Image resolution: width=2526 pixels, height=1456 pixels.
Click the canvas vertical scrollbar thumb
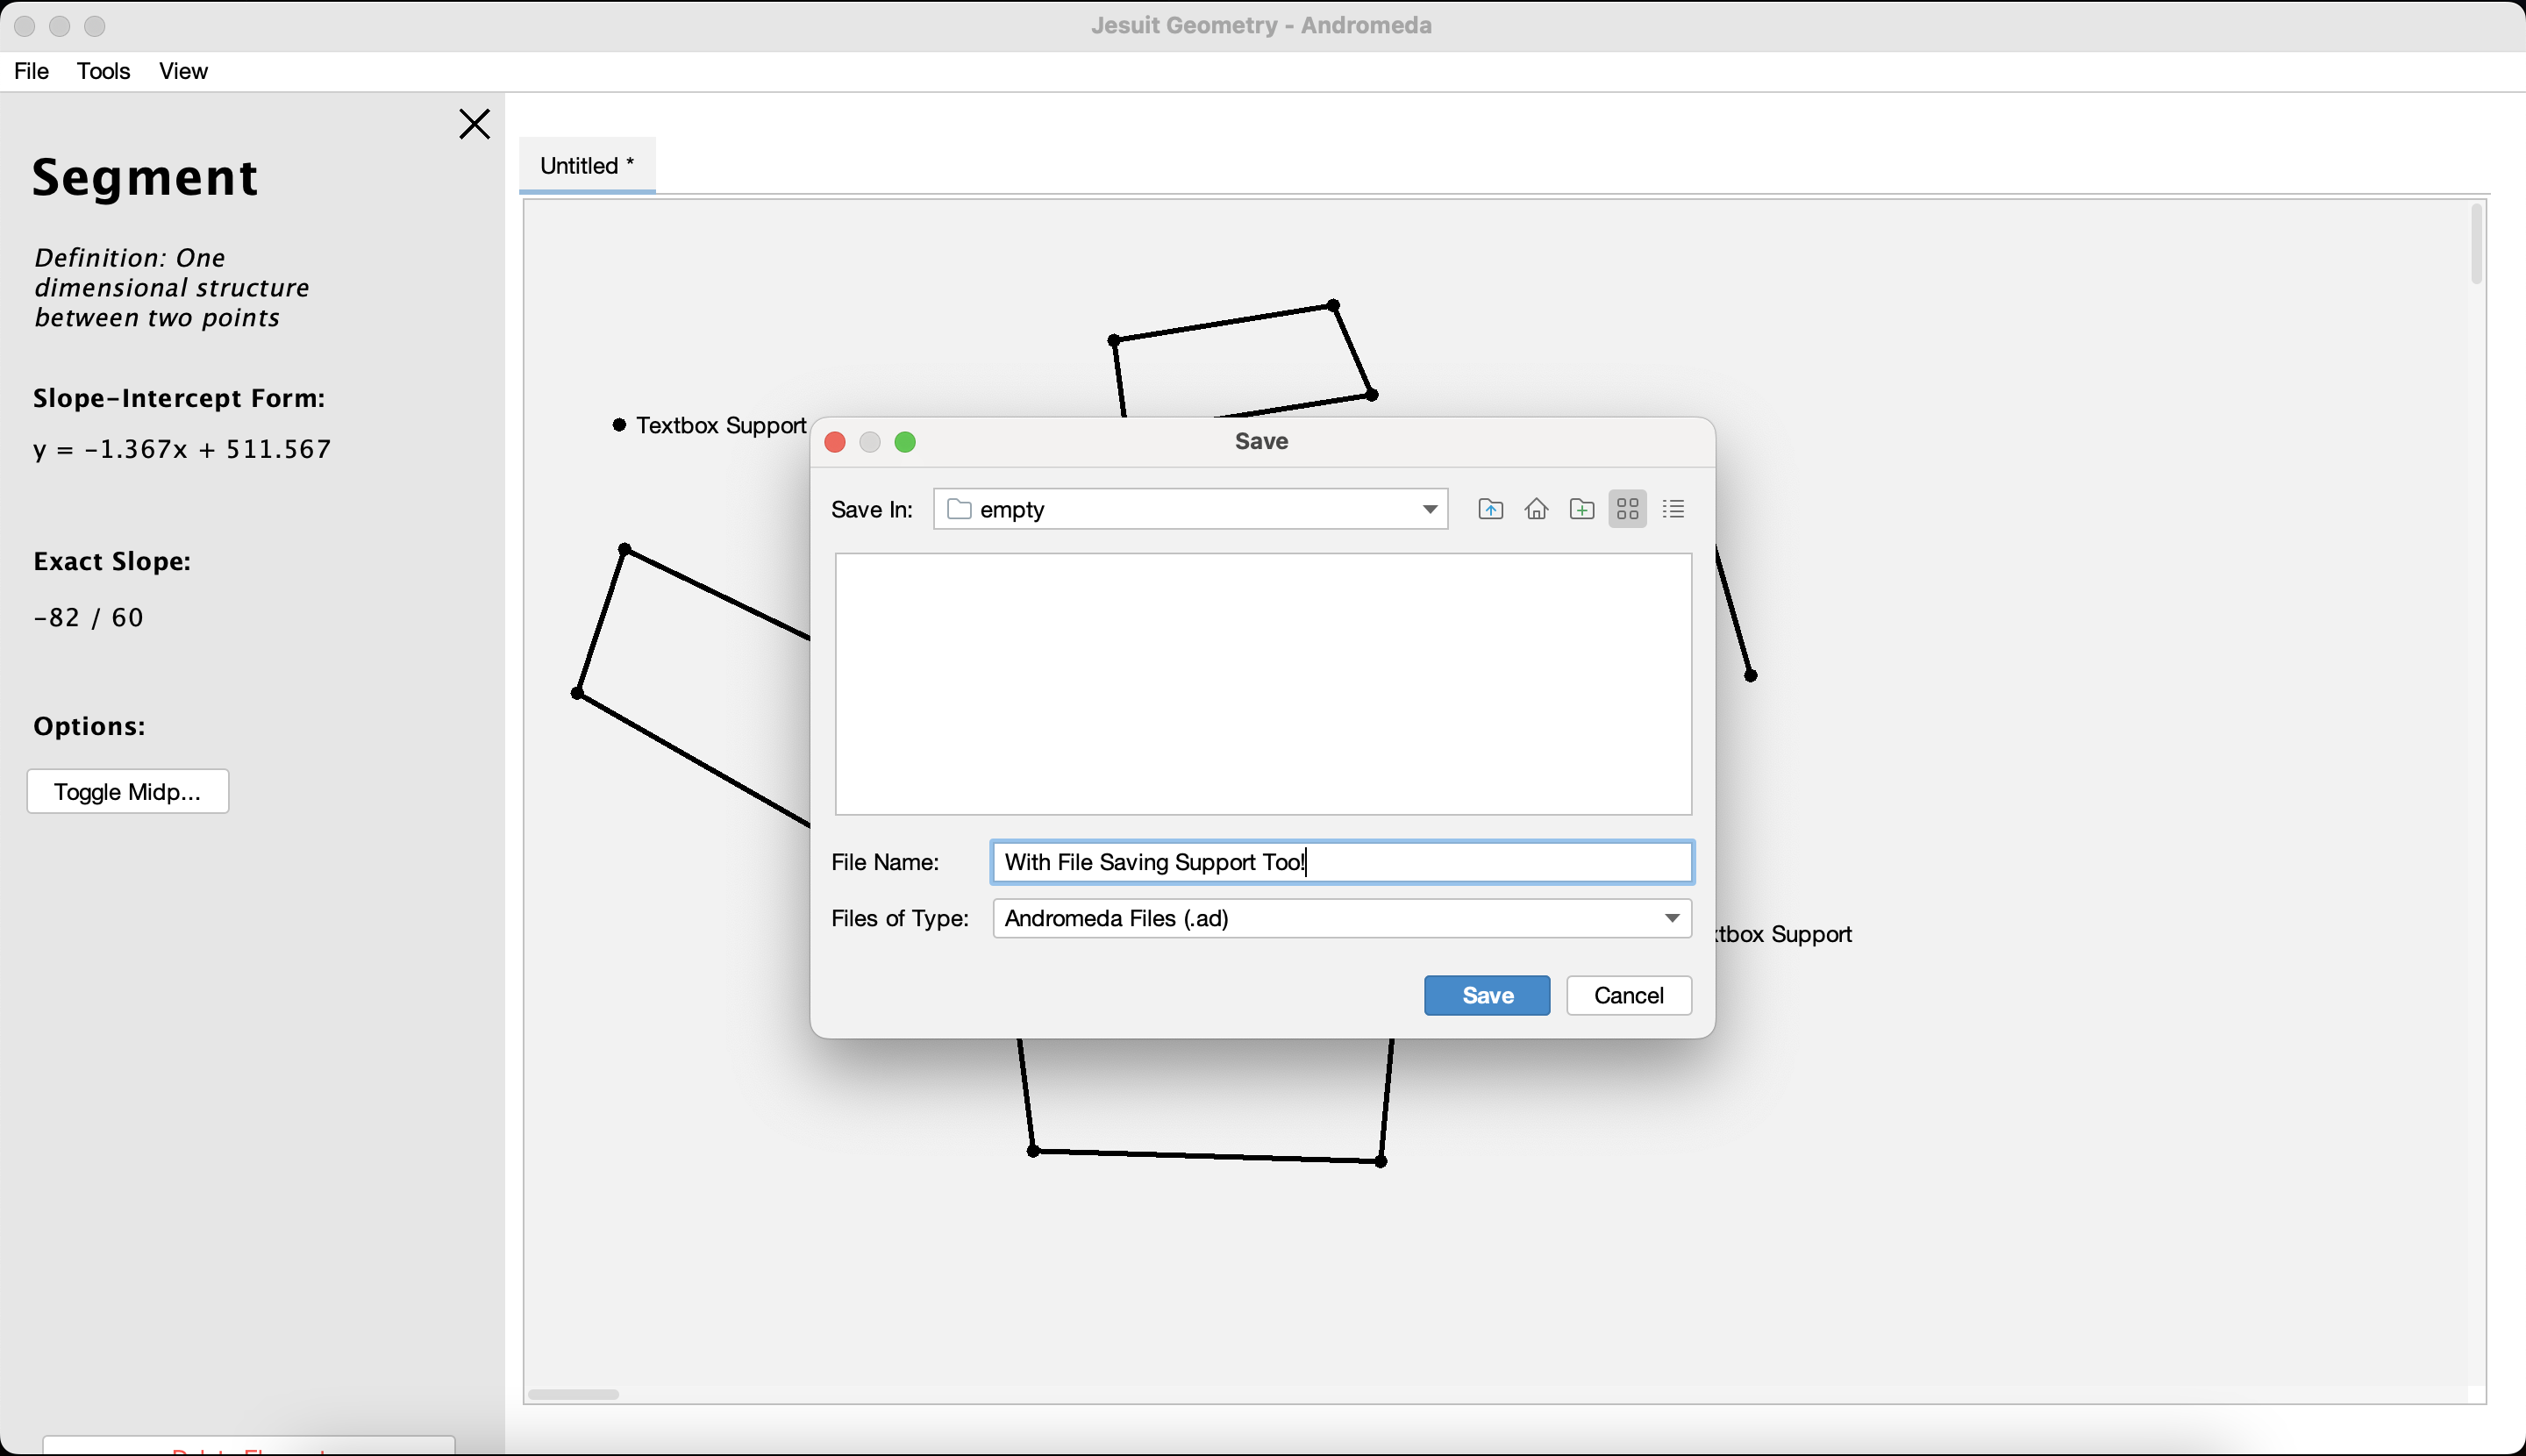(x=2476, y=245)
